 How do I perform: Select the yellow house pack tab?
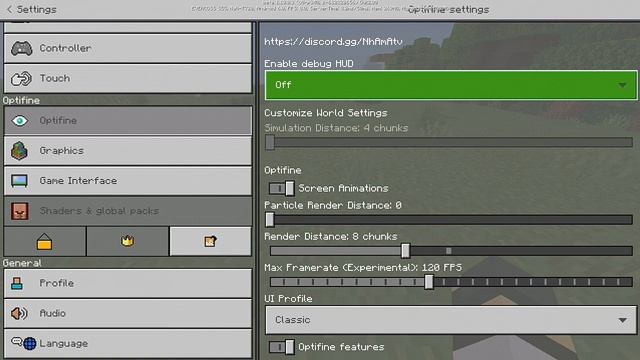point(45,241)
